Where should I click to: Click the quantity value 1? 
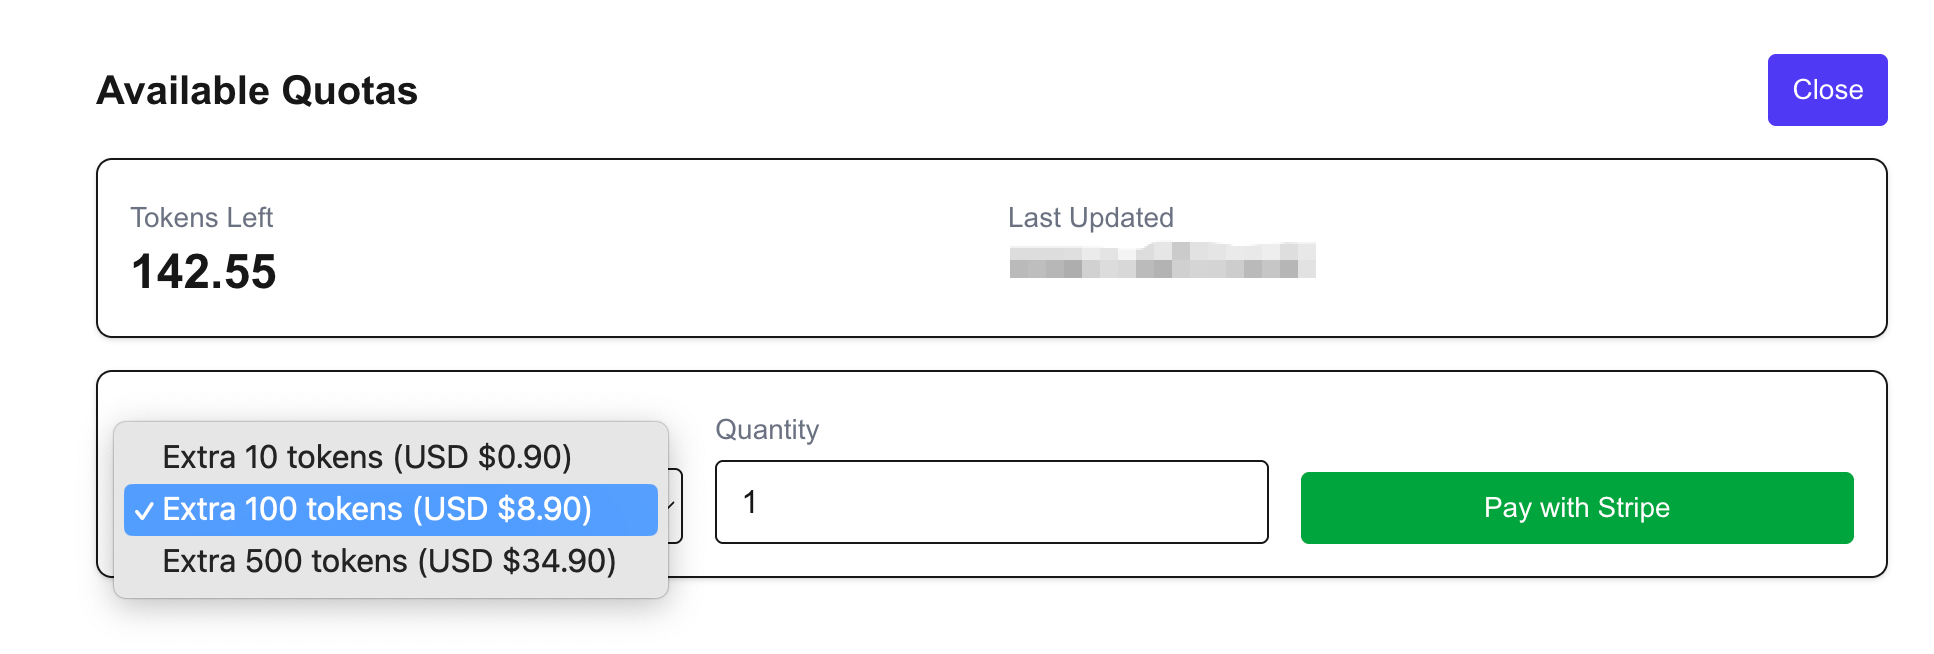(x=750, y=502)
